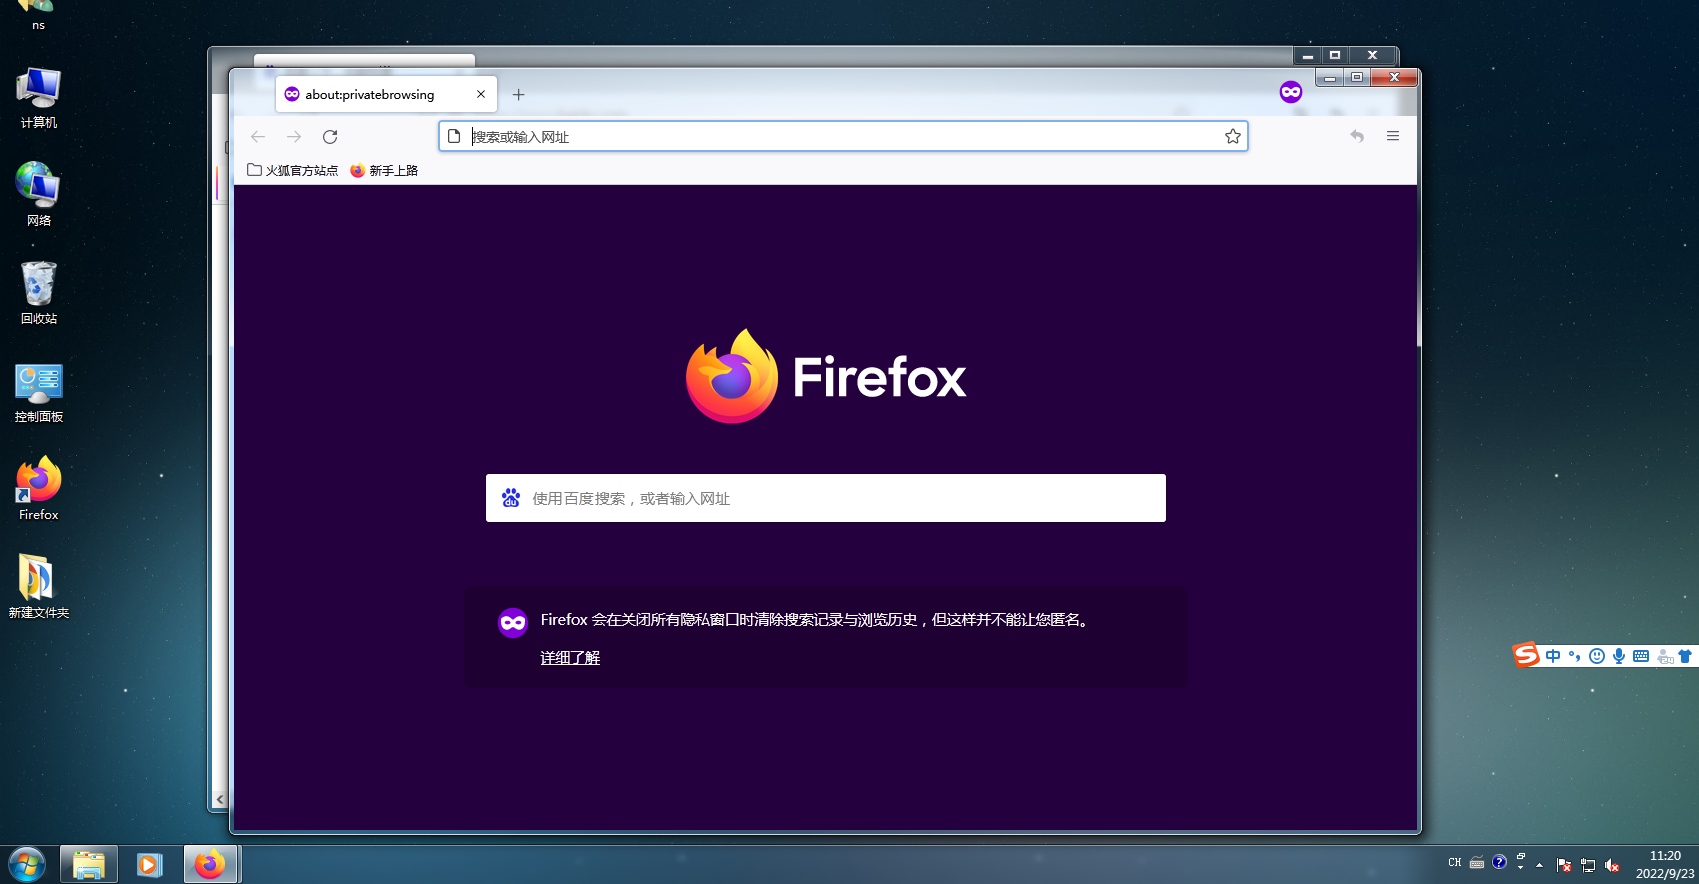Click the back navigation arrow
Image resolution: width=1699 pixels, height=884 pixels.
(258, 137)
